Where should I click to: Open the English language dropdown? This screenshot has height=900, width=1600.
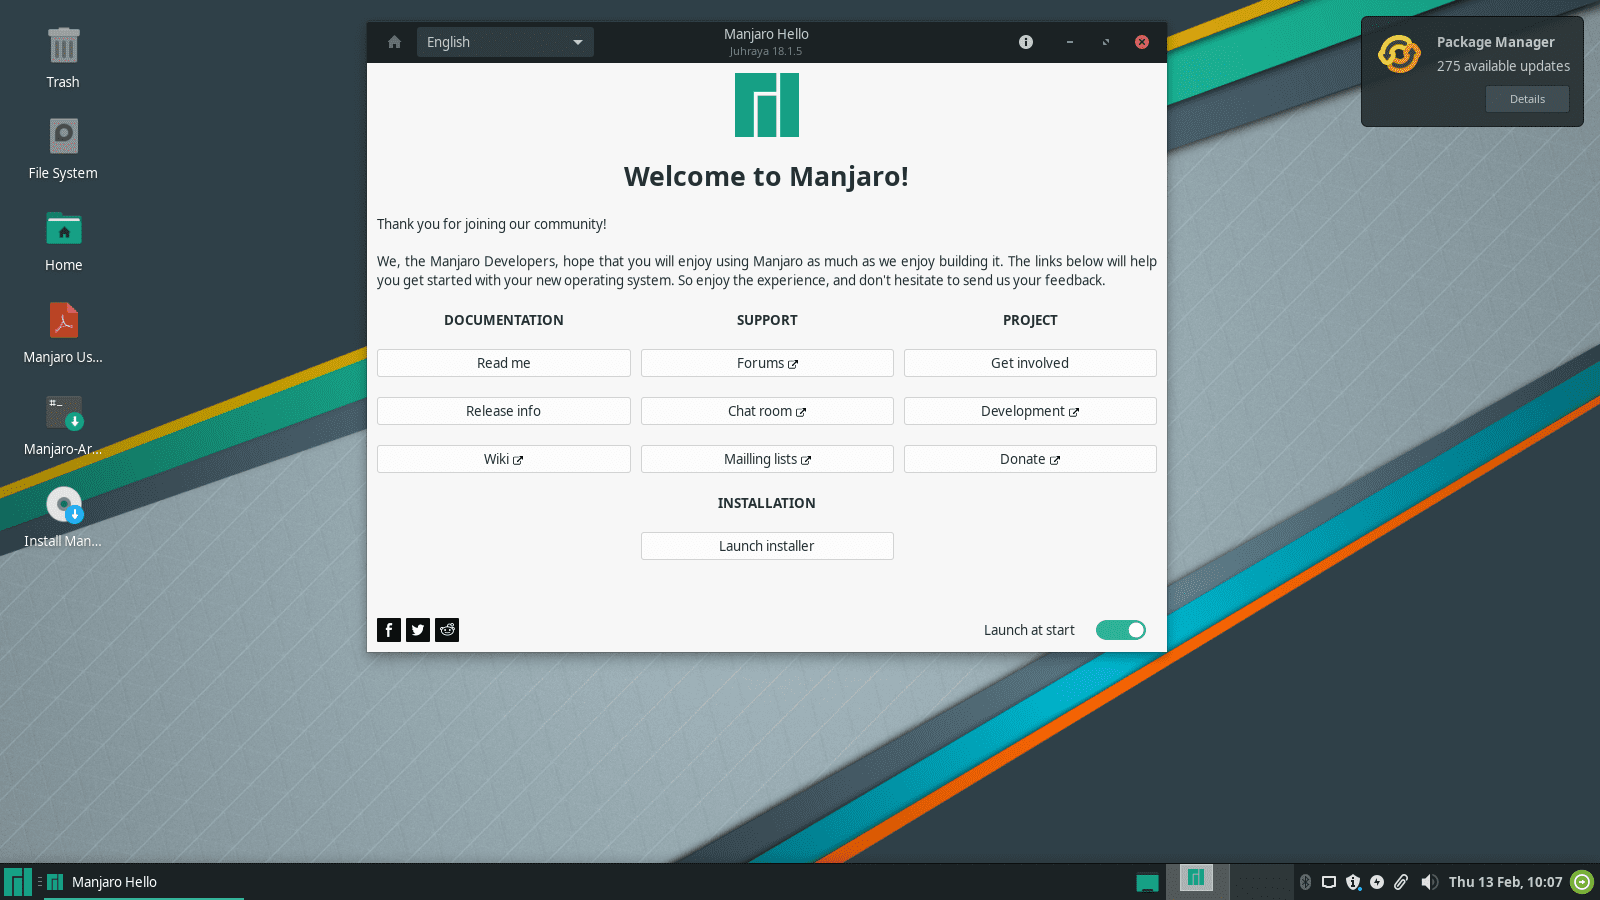click(x=504, y=42)
